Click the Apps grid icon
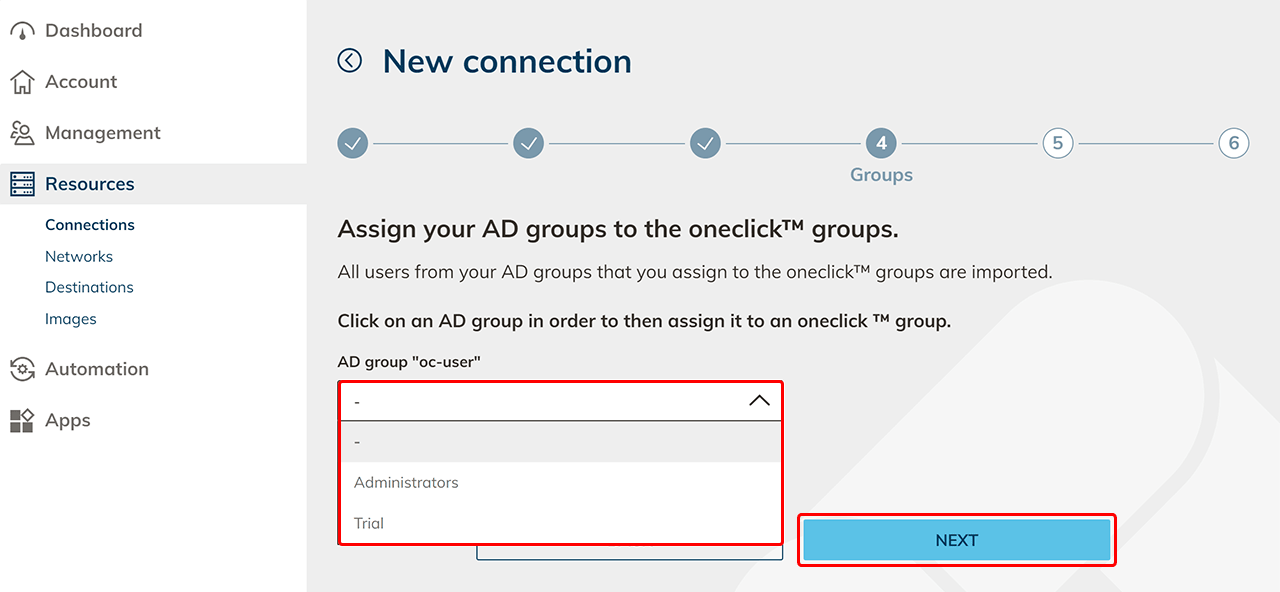 point(22,421)
